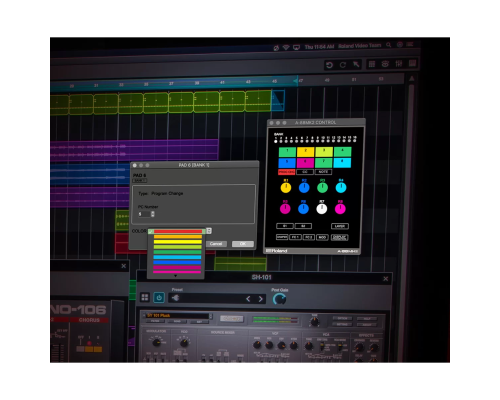
Task: Click the Wi-Fi icon in the menu bar
Action: coord(286,47)
